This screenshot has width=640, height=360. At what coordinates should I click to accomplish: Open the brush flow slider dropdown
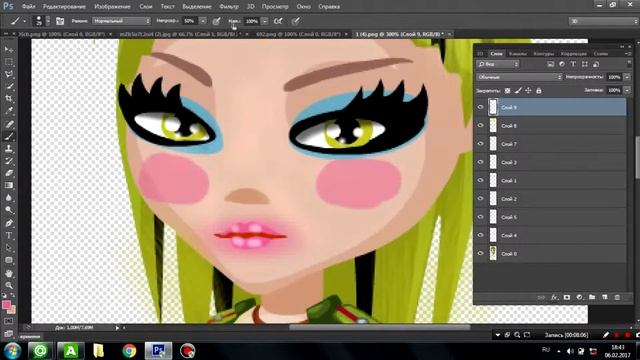264,21
